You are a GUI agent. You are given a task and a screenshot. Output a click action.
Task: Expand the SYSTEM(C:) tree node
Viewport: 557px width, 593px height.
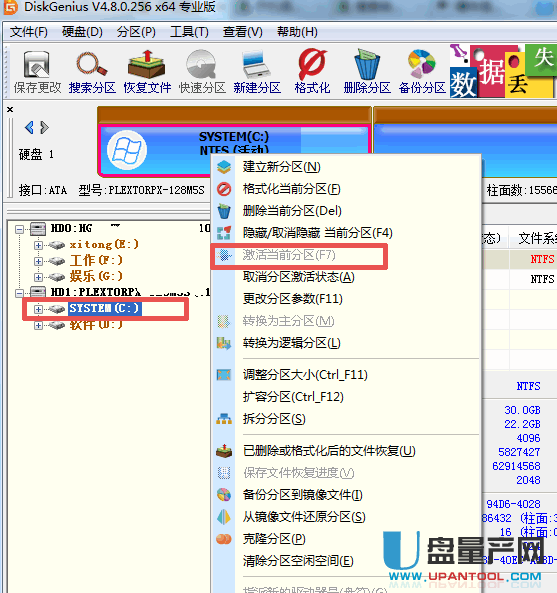point(38,309)
